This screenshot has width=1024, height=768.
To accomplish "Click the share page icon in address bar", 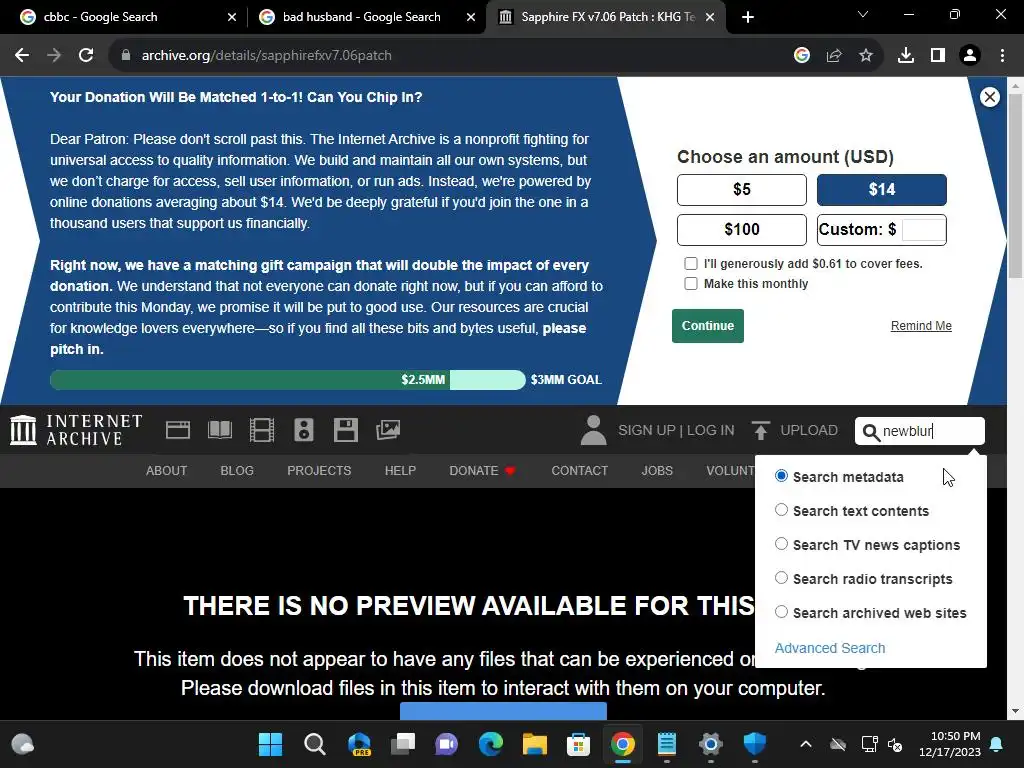I will point(834,56).
